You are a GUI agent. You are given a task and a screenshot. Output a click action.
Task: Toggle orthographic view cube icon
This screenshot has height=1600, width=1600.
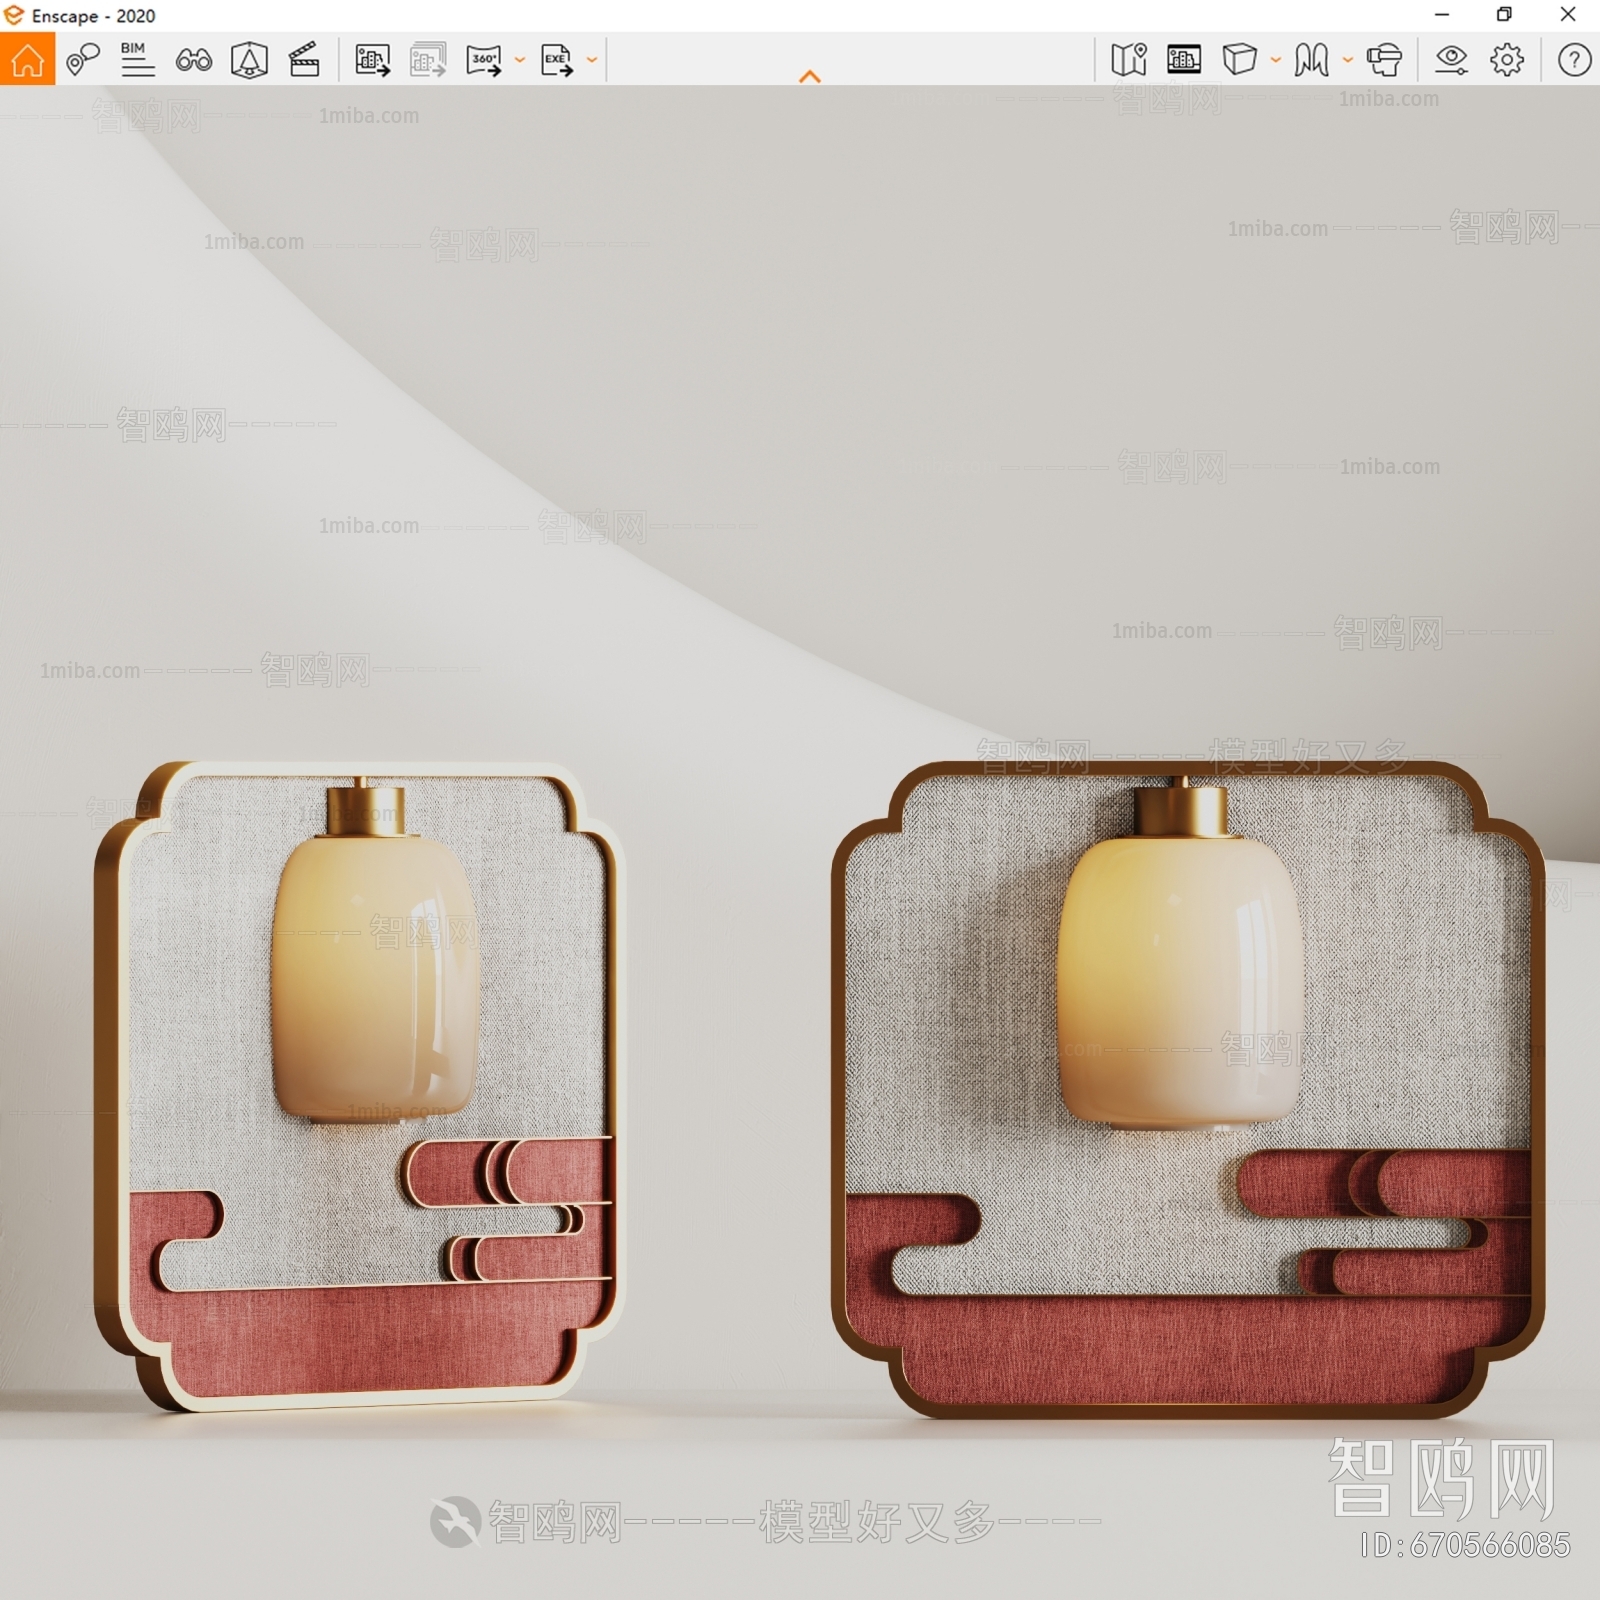point(1239,60)
